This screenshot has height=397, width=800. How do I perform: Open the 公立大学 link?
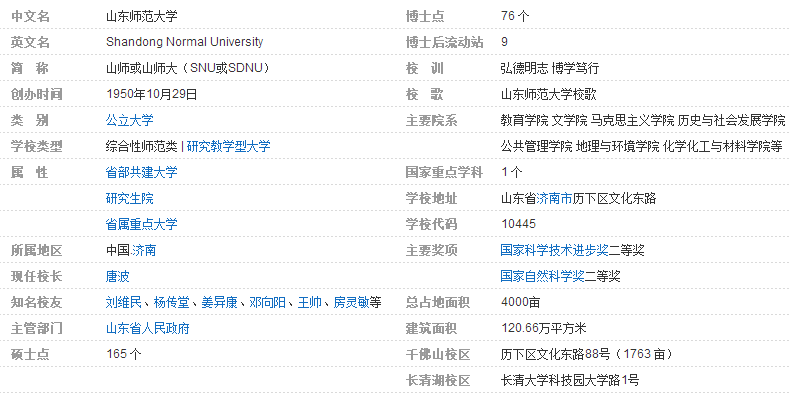coord(130,120)
